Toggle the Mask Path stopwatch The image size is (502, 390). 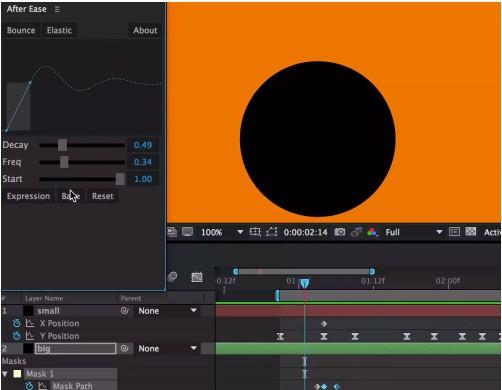29,386
